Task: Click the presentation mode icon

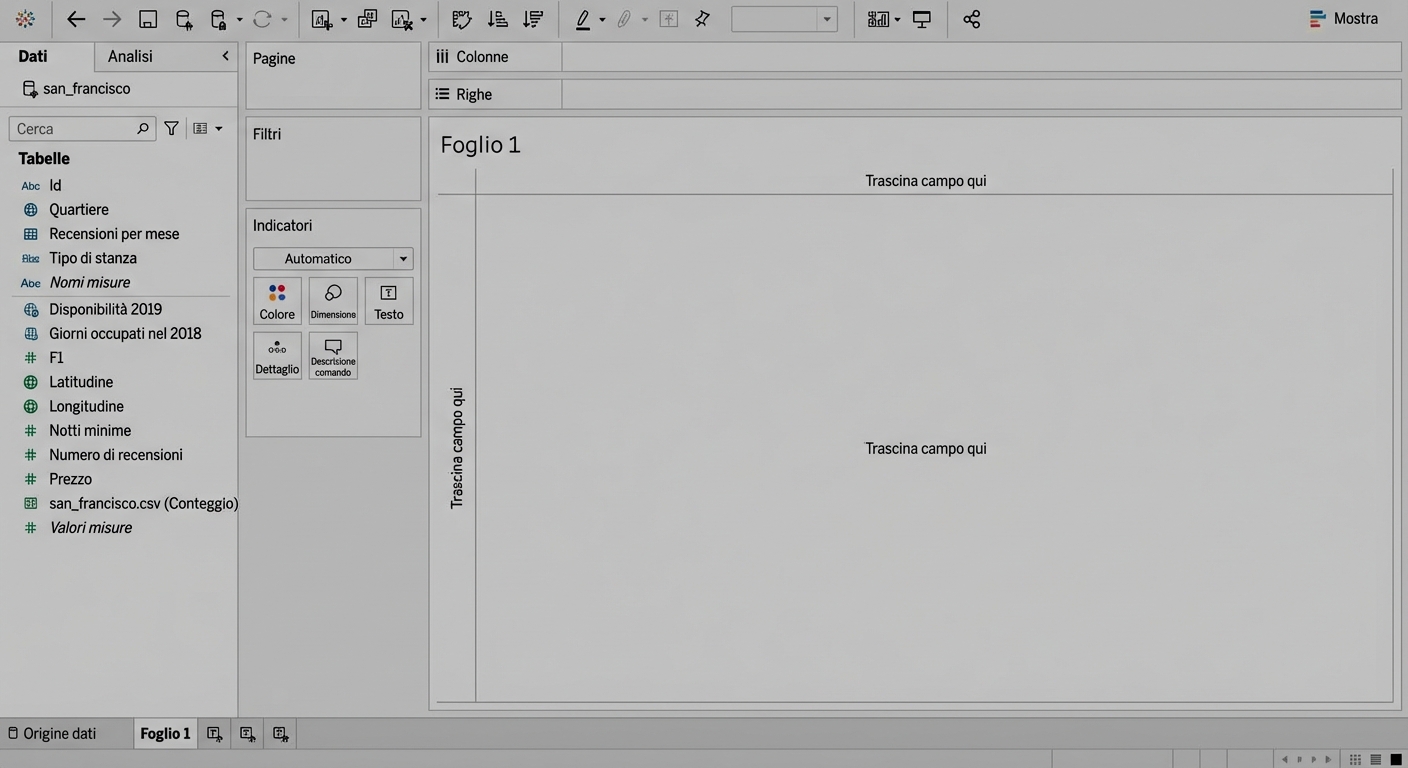Action: tap(922, 19)
